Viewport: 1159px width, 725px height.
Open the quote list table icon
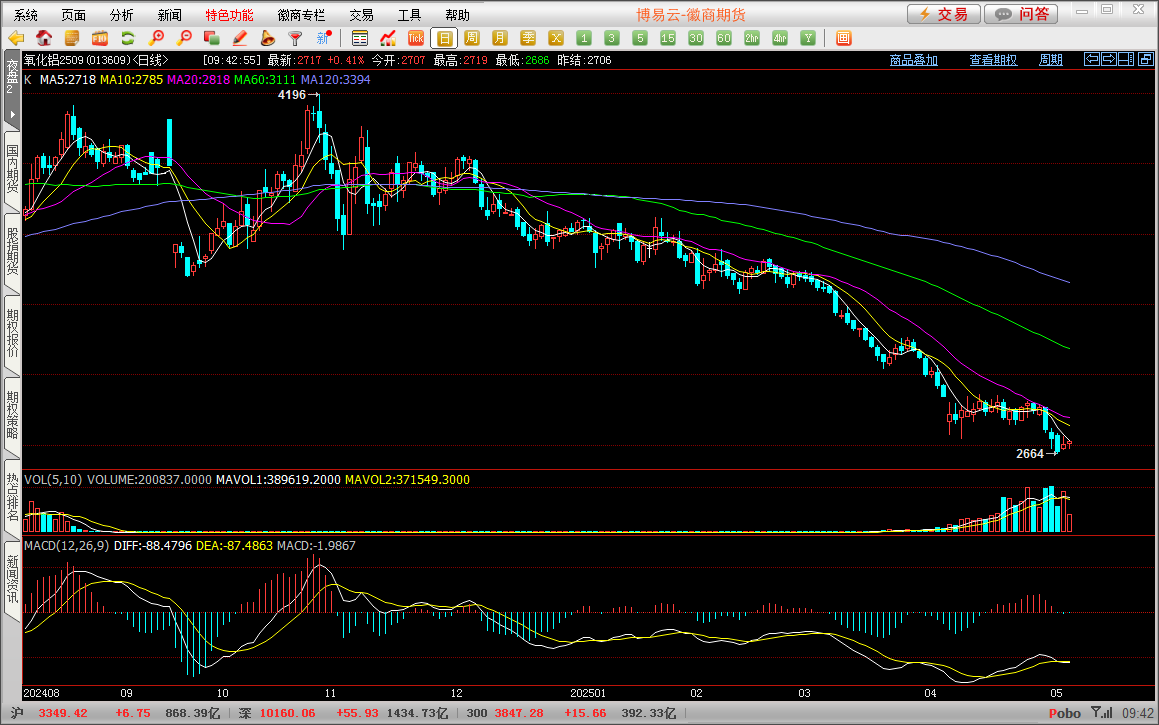[x=360, y=38]
